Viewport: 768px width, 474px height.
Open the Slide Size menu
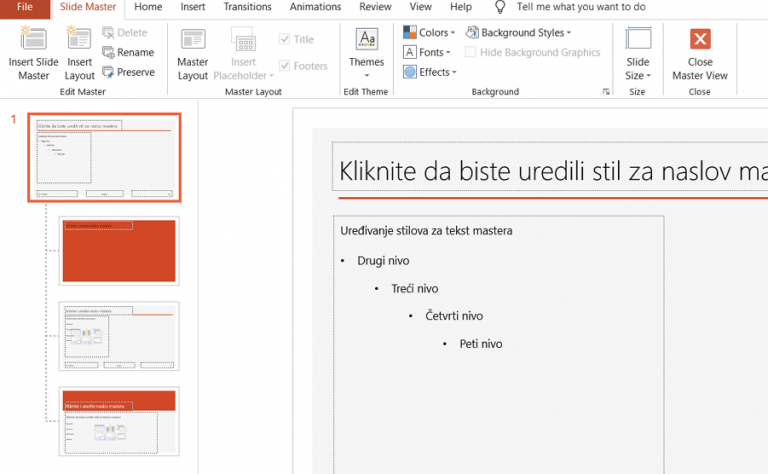tap(638, 53)
